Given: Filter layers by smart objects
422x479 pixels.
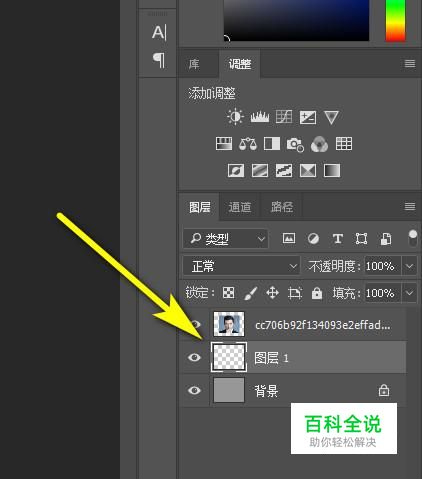Looking at the screenshot, I should pos(386,239).
